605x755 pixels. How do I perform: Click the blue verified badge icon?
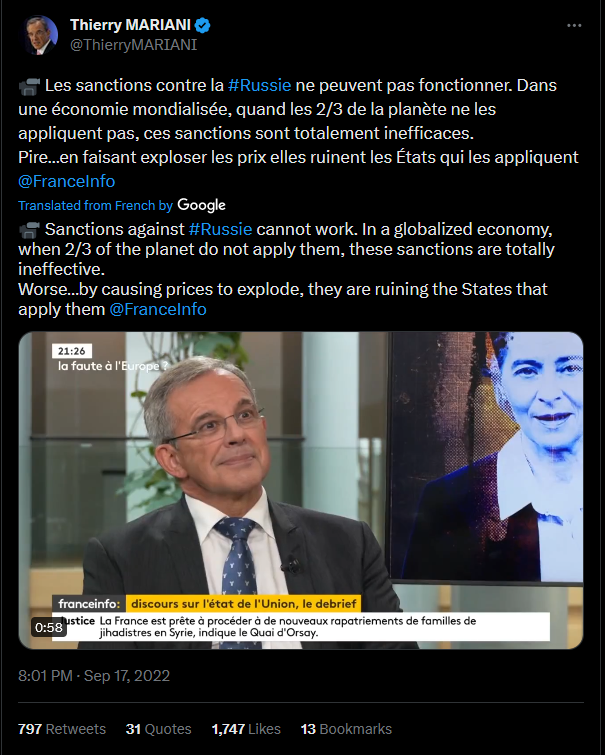coord(202,25)
